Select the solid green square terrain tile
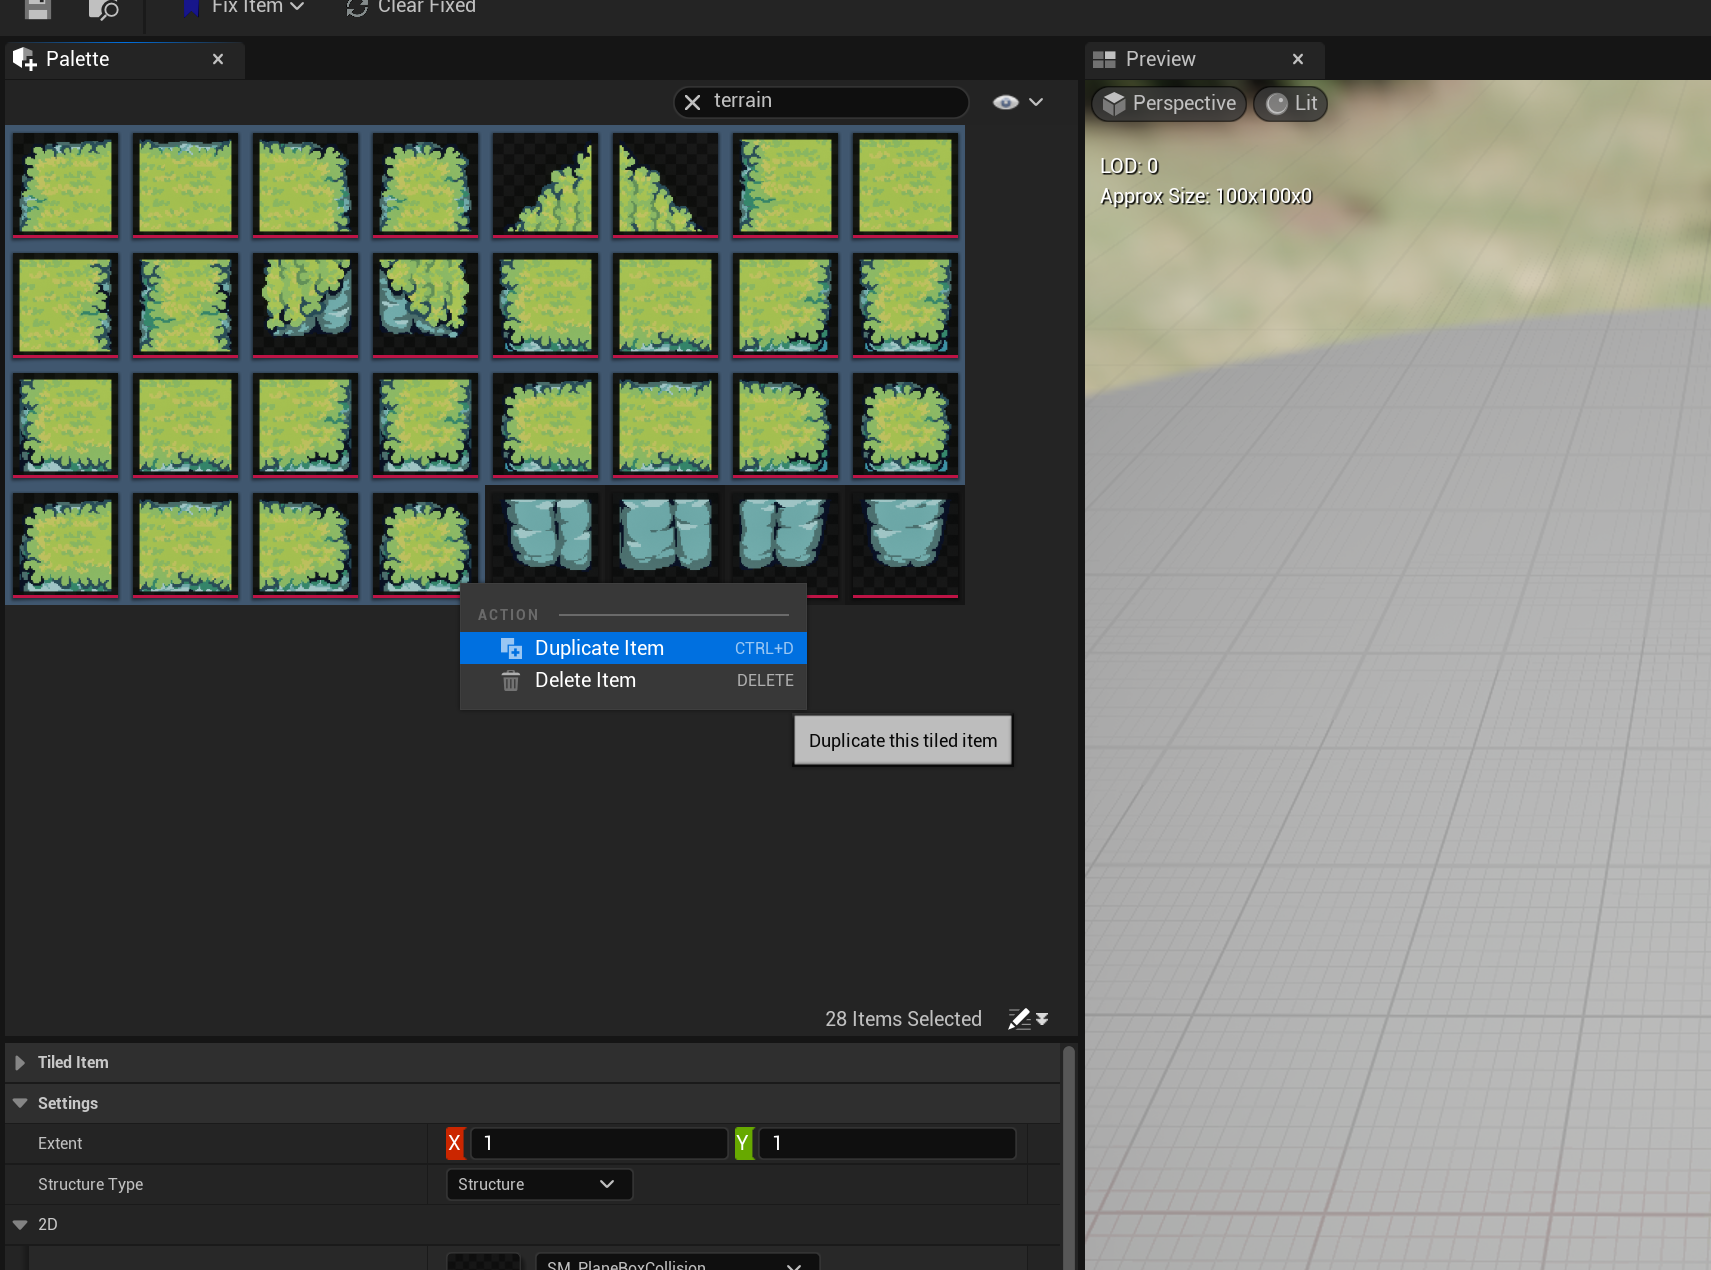1711x1270 pixels. pyautogui.click(x=905, y=185)
